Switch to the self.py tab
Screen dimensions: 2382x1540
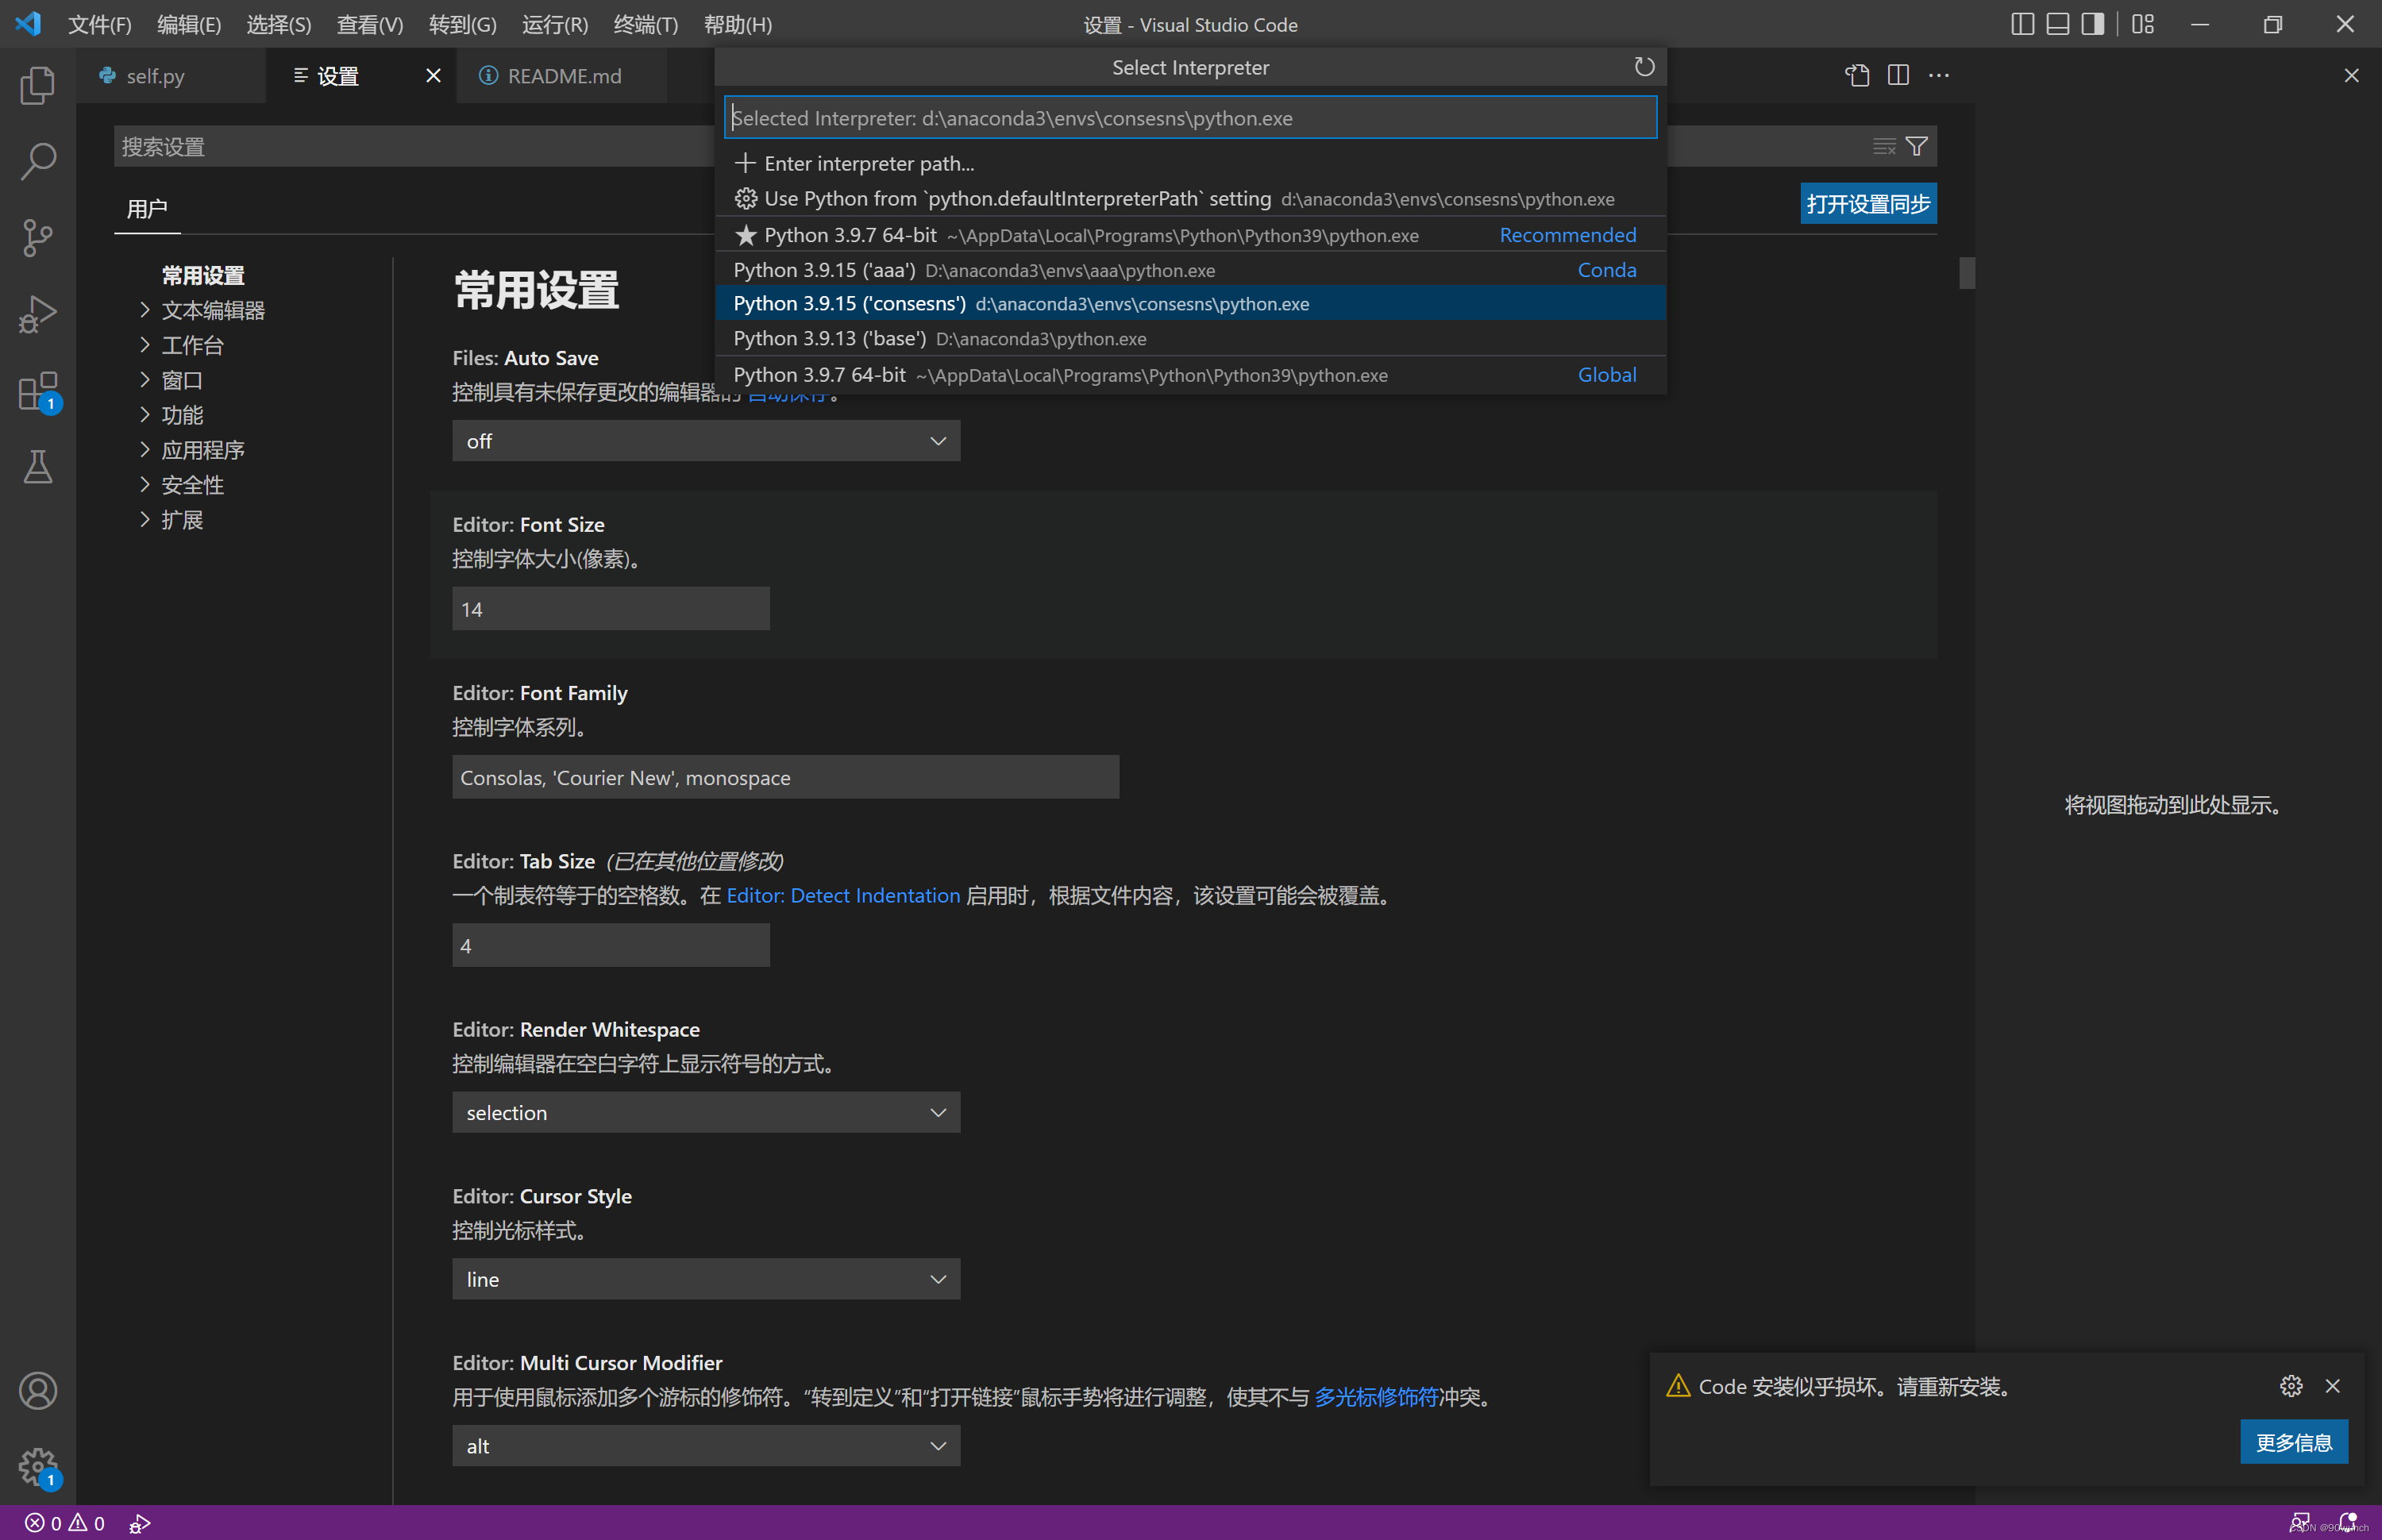tap(155, 76)
